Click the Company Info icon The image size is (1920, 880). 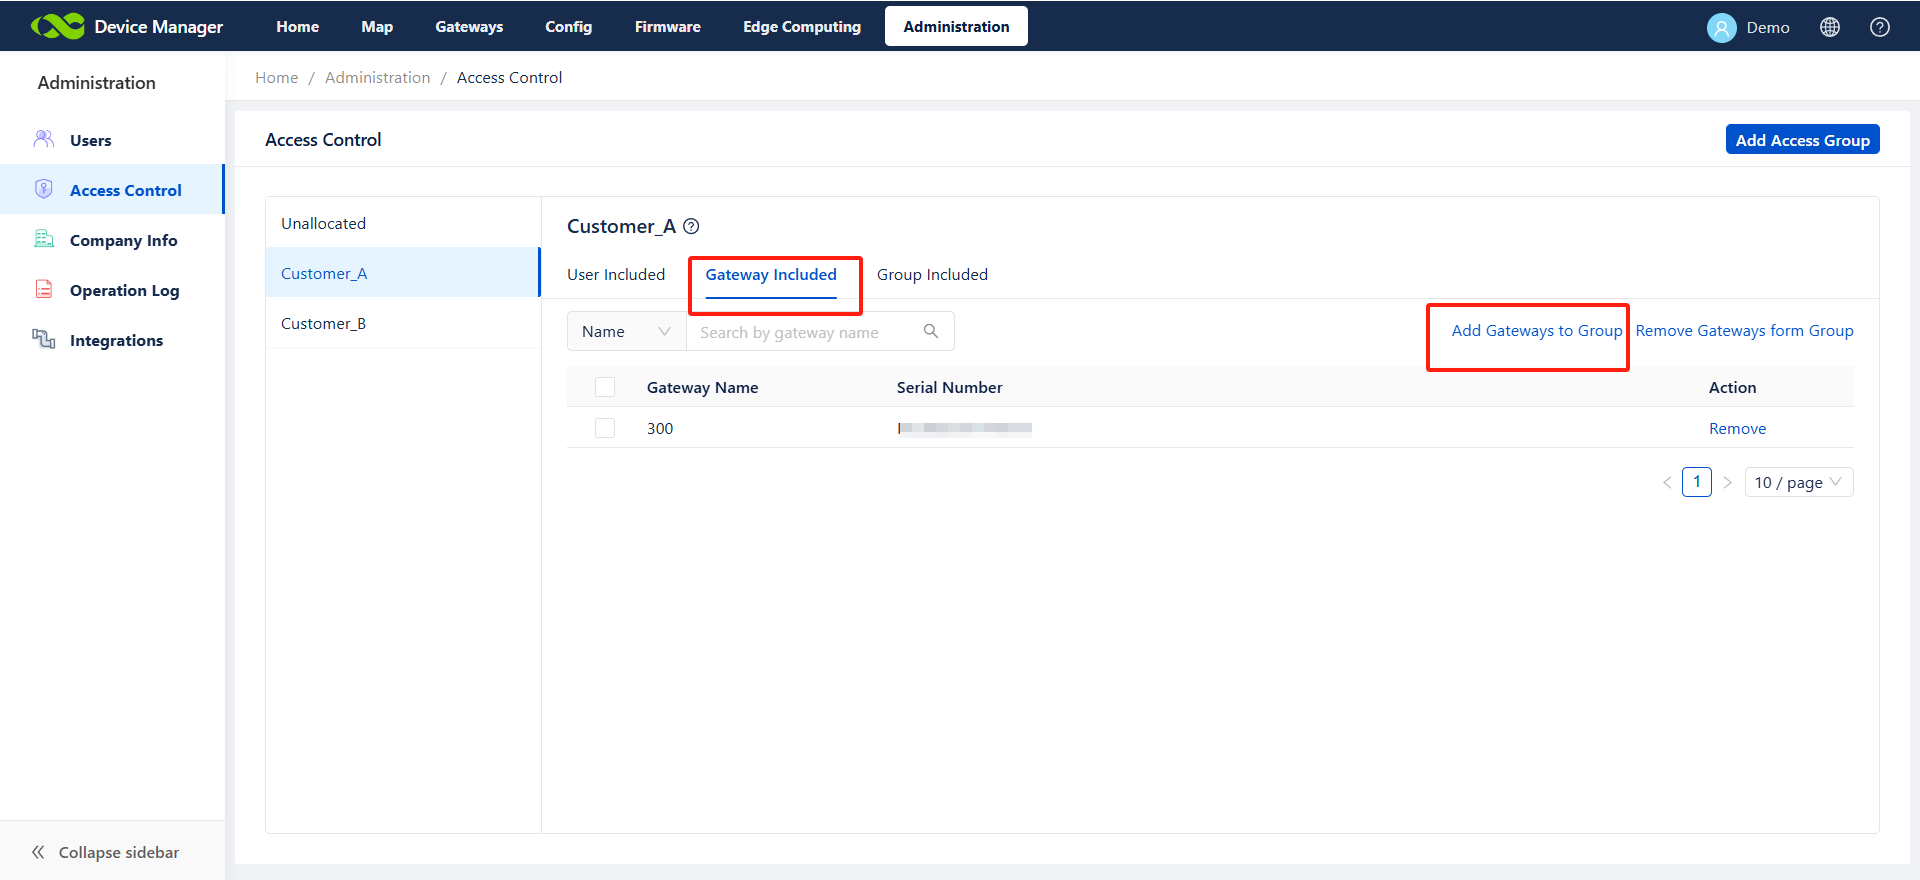click(44, 239)
